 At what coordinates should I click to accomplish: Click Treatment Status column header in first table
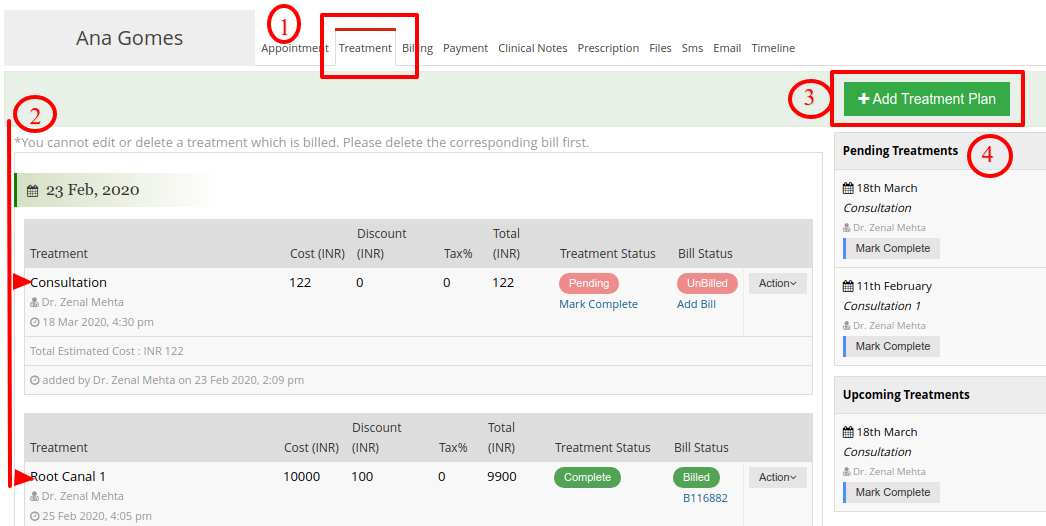tap(608, 254)
